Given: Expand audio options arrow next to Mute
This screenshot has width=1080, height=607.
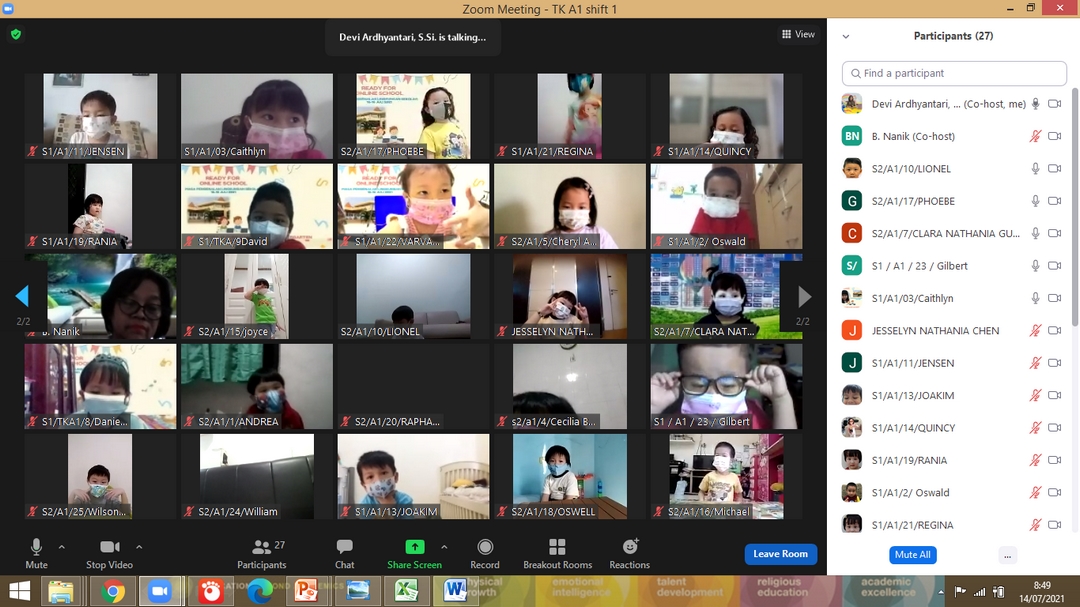Looking at the screenshot, I should [x=62, y=547].
